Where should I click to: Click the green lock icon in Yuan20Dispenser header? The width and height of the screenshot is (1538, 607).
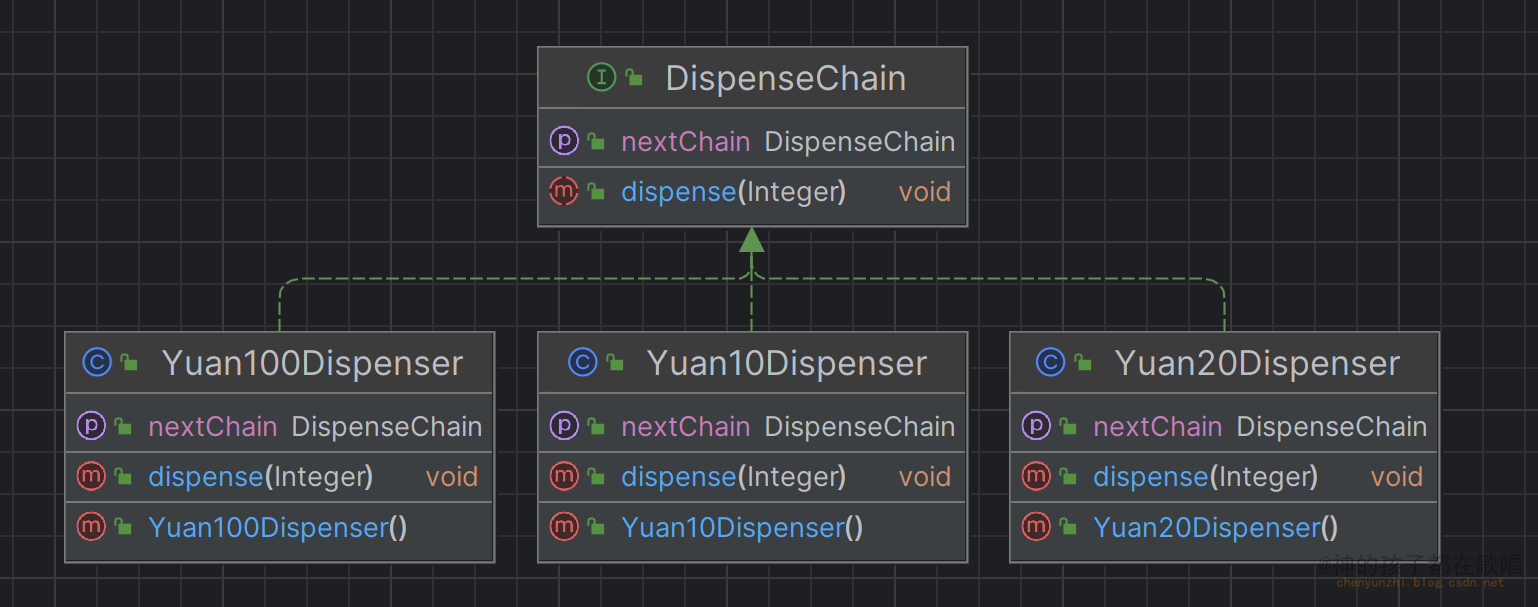[x=1082, y=362]
